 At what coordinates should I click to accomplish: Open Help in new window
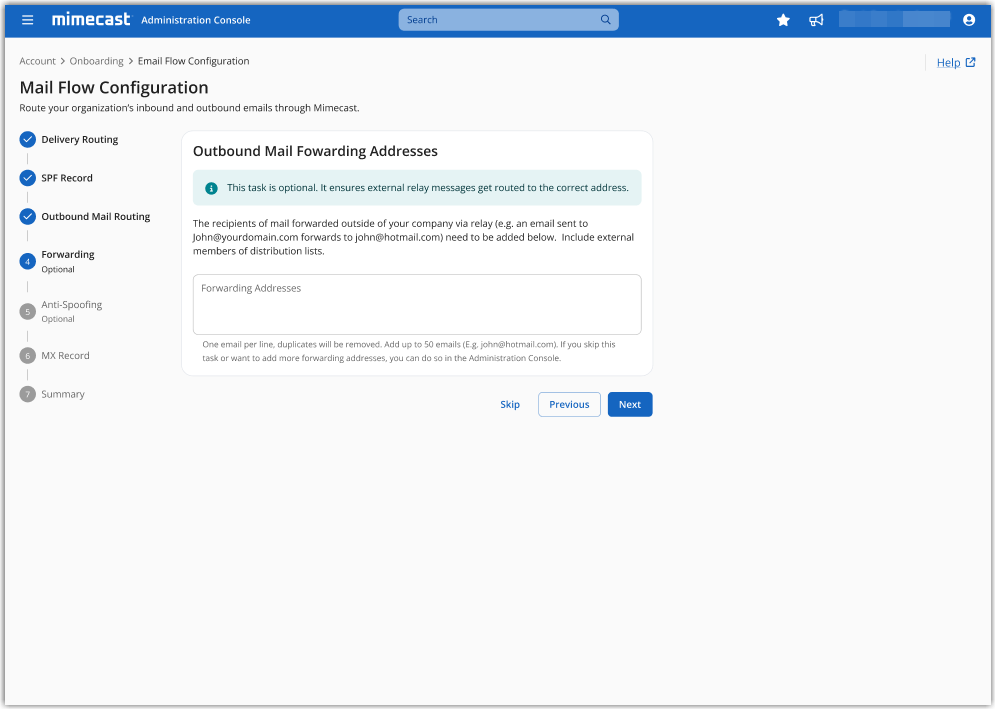click(x=955, y=63)
